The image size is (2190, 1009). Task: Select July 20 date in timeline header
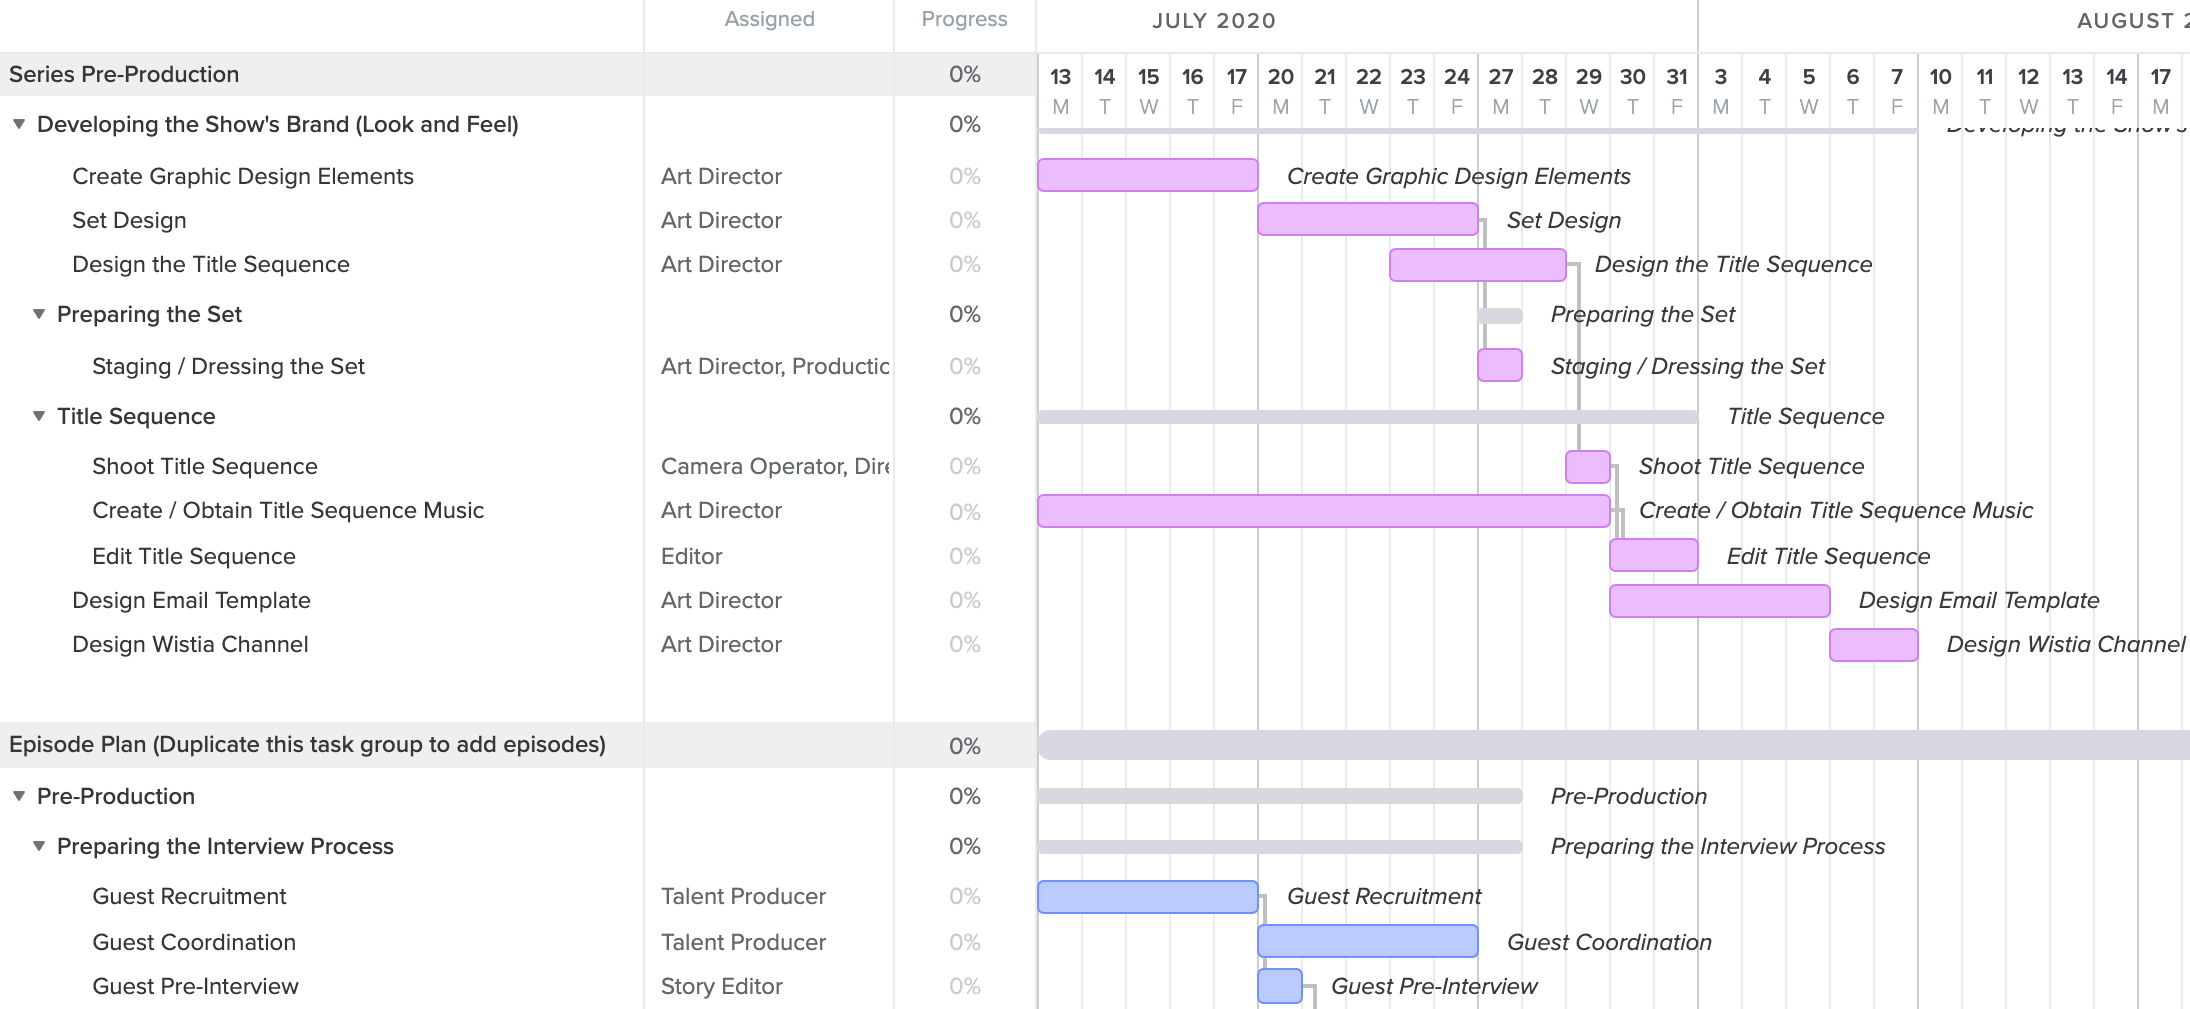point(1280,77)
